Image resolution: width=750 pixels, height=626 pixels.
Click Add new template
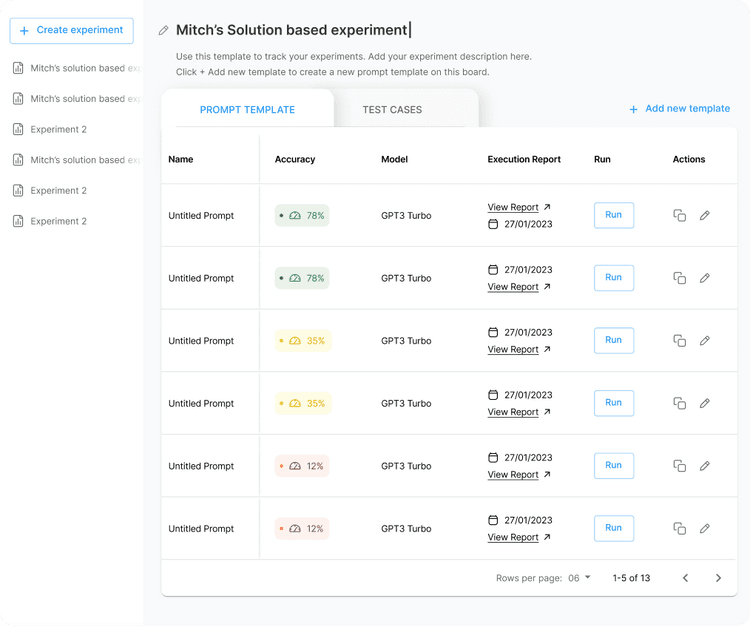[679, 109]
